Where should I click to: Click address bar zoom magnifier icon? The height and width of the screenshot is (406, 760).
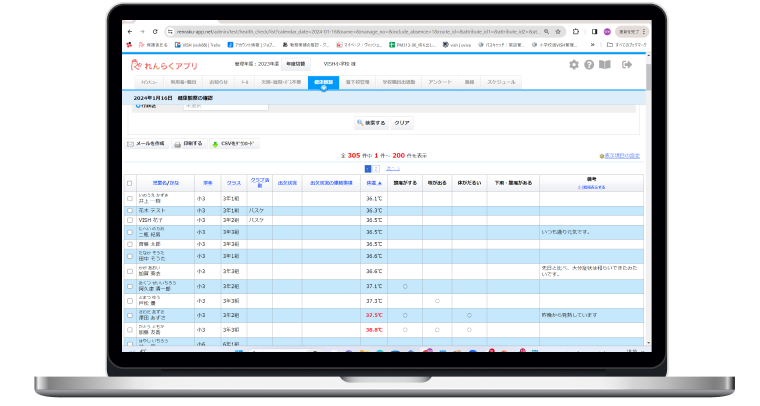tap(546, 31)
